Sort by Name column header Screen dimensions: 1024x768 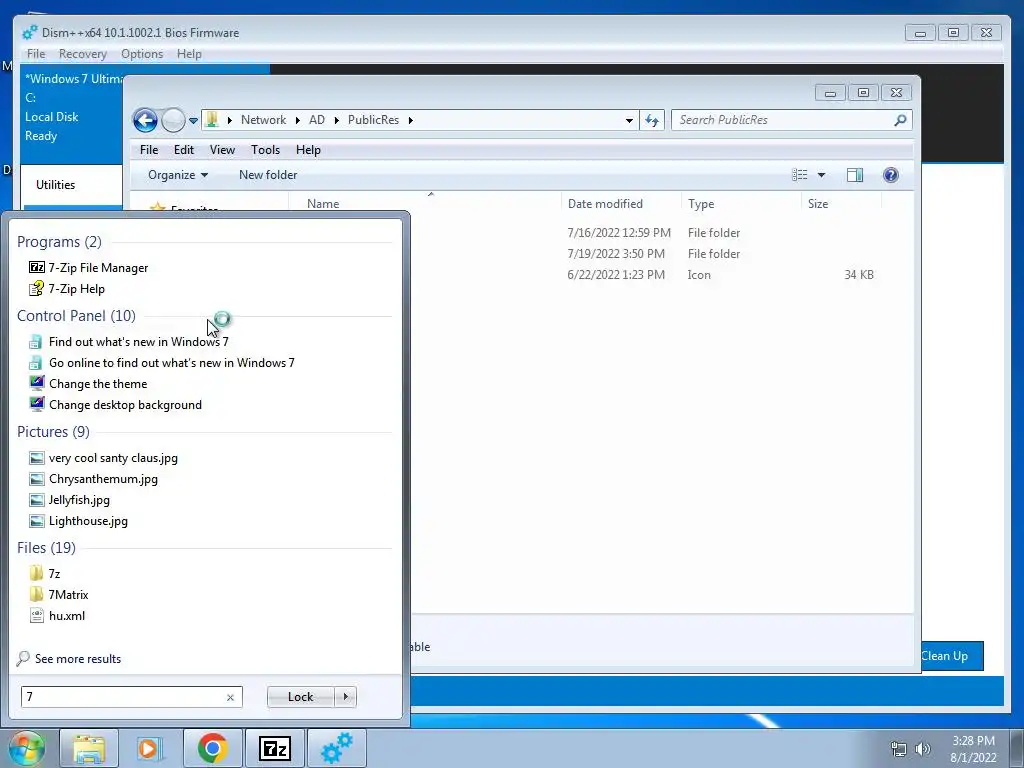(x=424, y=203)
